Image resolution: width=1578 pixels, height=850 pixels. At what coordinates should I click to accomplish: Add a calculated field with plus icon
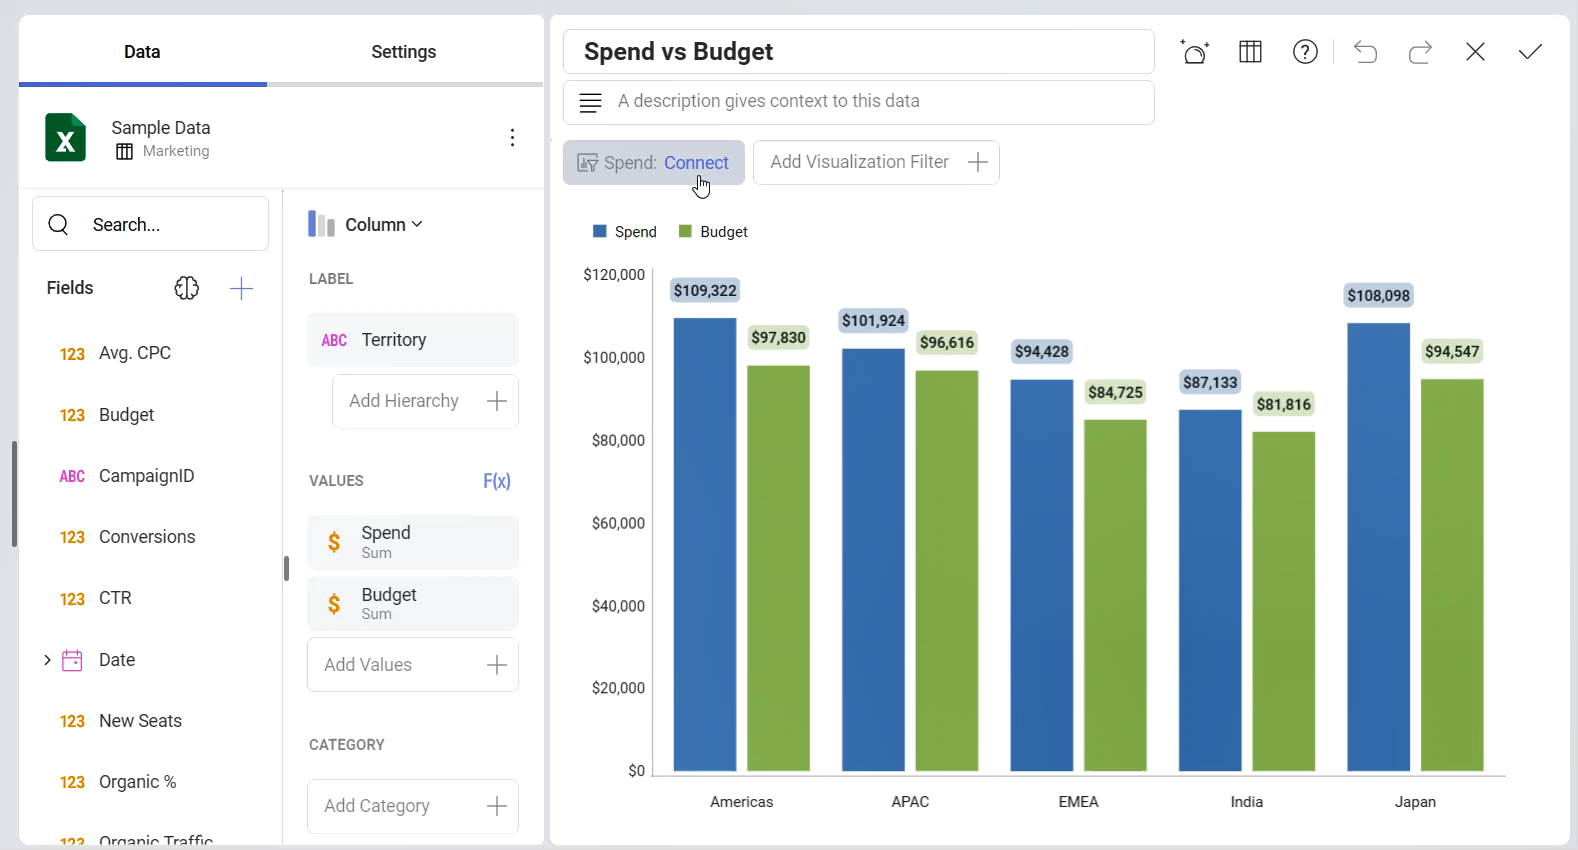click(x=241, y=288)
